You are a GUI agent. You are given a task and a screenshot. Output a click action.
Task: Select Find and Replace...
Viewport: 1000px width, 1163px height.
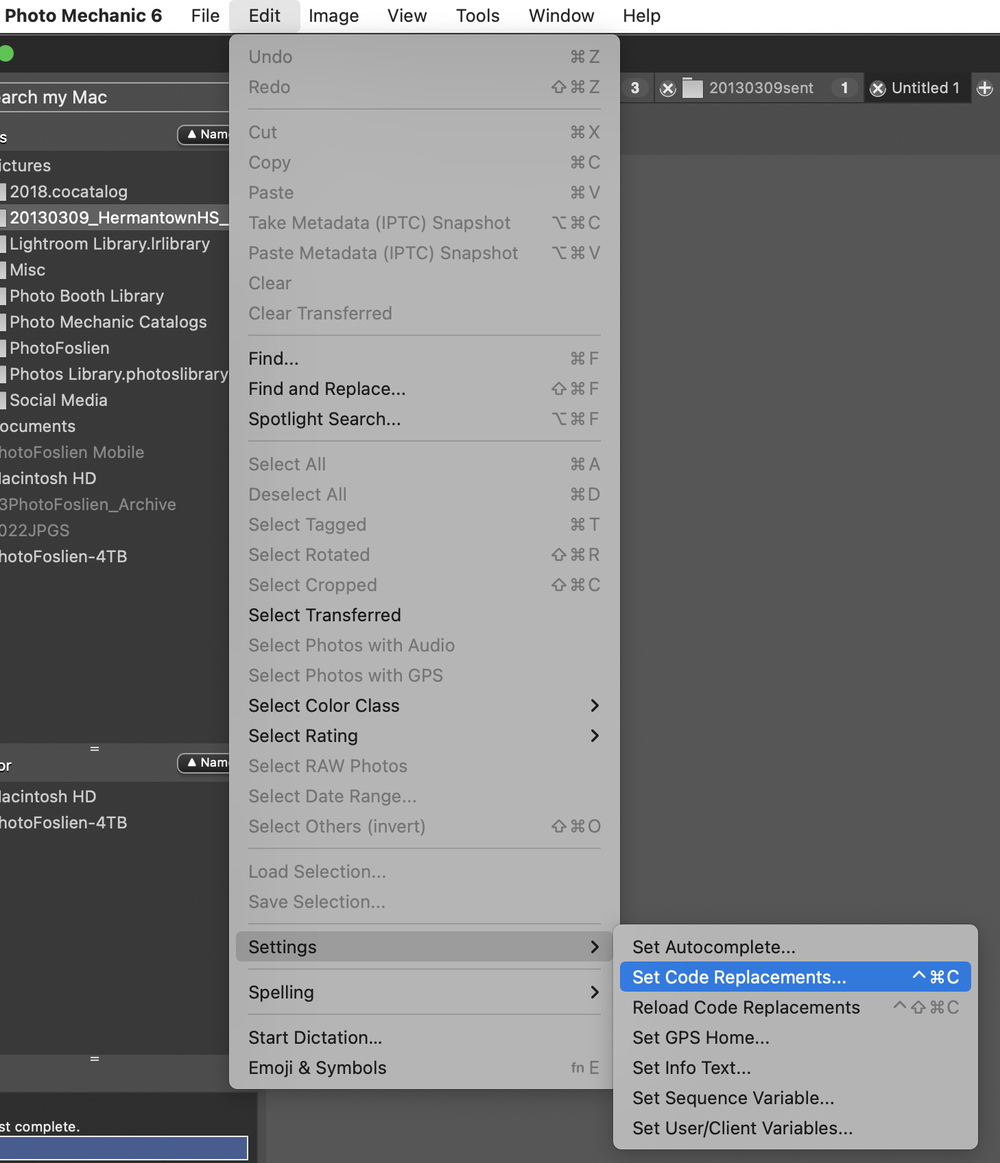click(424, 389)
